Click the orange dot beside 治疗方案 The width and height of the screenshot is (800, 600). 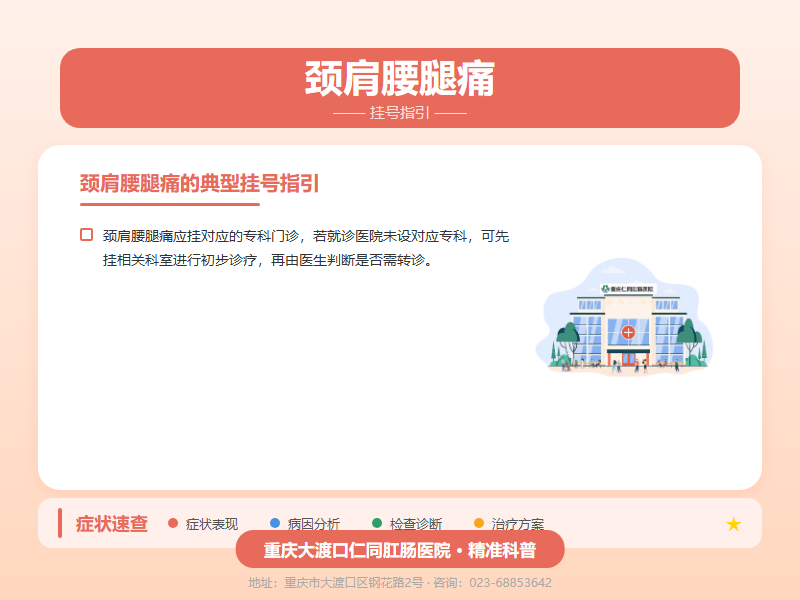(479, 523)
